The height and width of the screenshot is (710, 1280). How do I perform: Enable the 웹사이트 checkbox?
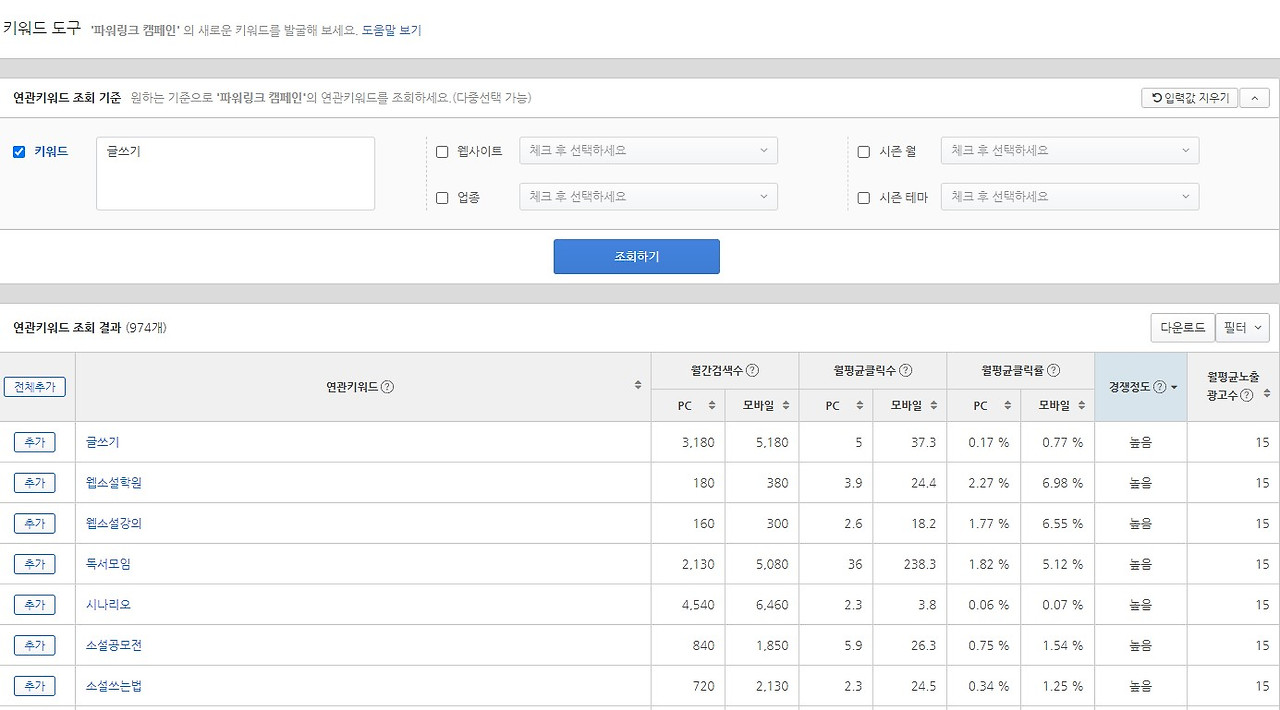coord(442,152)
